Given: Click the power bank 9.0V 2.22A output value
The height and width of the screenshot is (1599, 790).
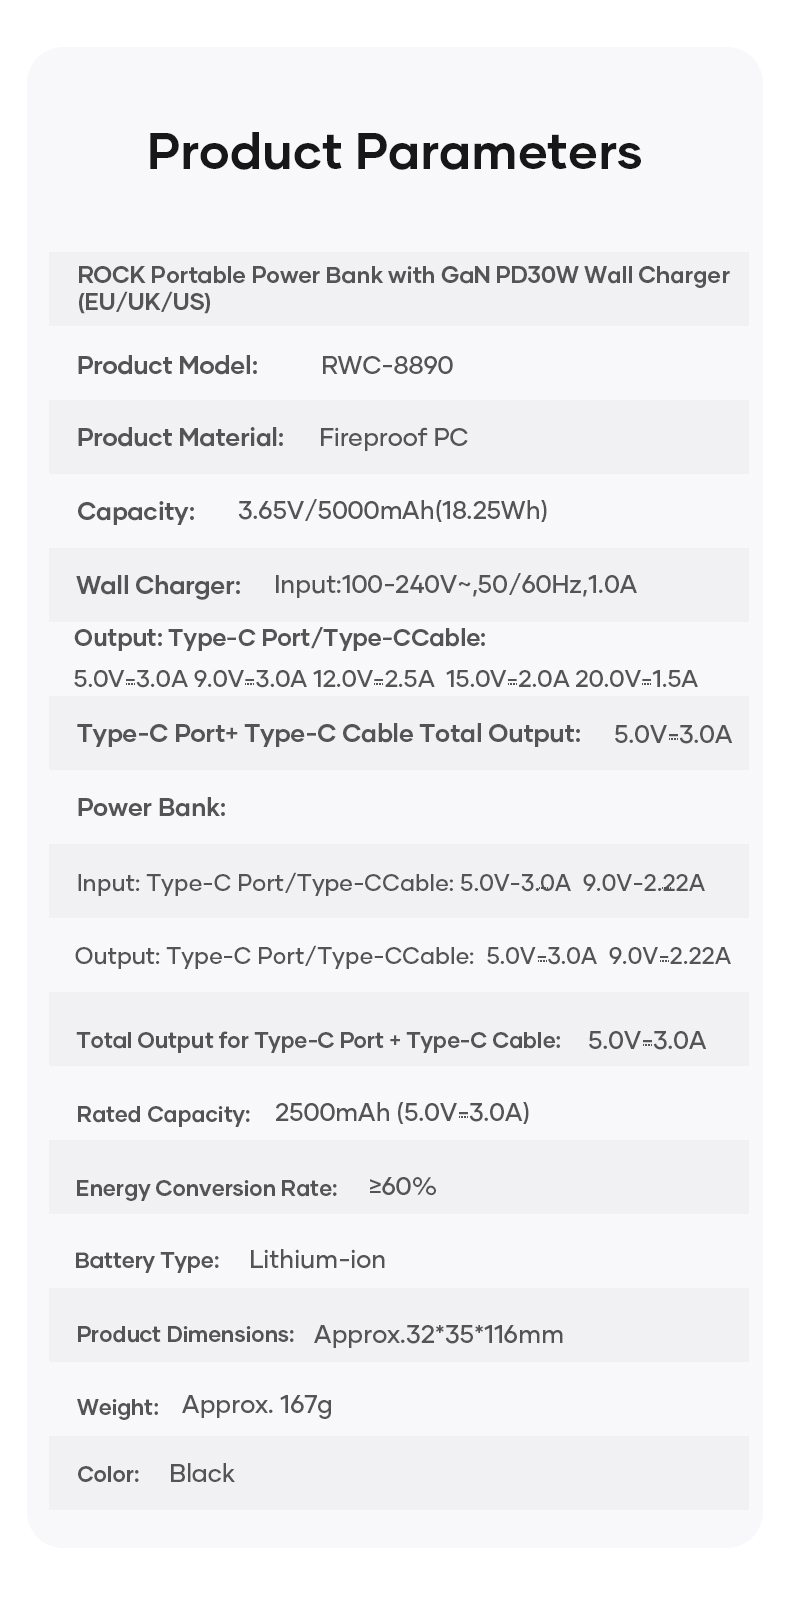Looking at the screenshot, I should tap(669, 956).
